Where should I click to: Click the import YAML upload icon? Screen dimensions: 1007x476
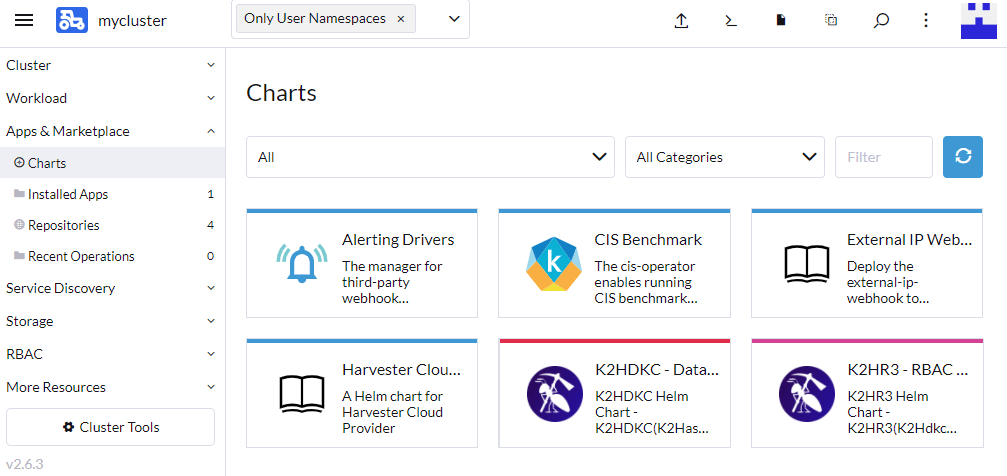click(681, 20)
